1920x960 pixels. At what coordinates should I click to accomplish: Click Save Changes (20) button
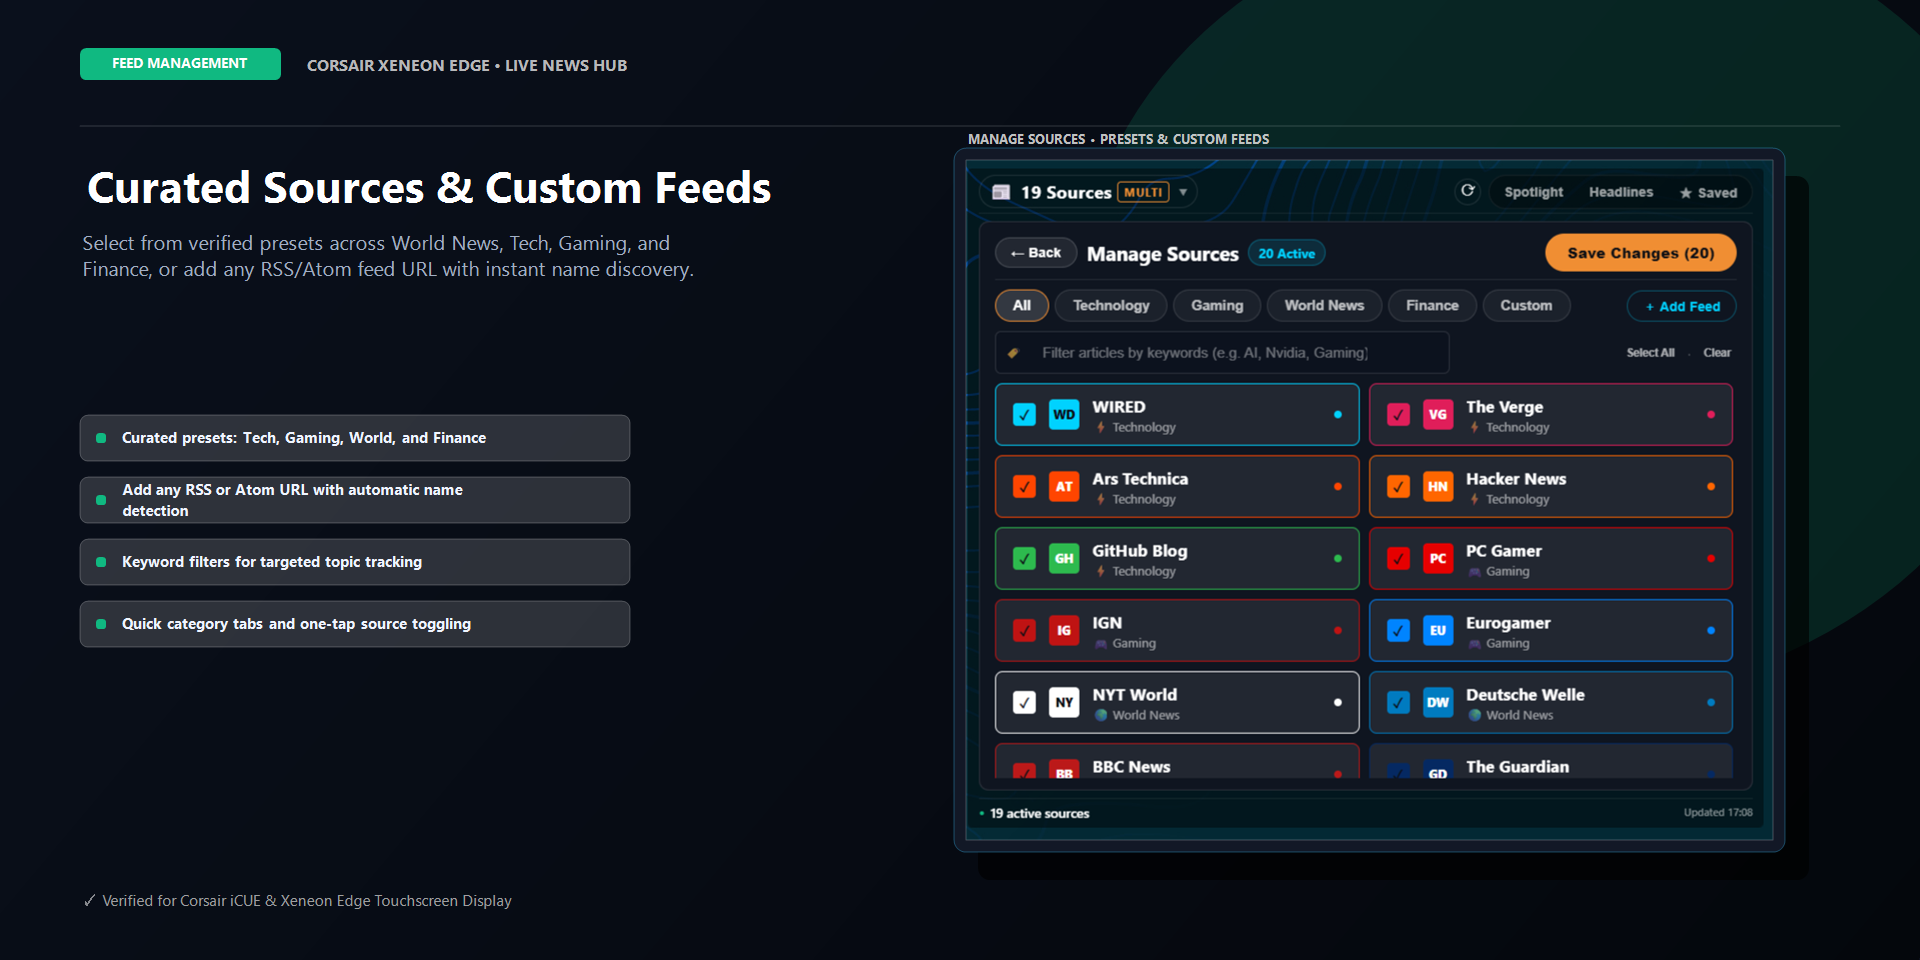point(1640,253)
